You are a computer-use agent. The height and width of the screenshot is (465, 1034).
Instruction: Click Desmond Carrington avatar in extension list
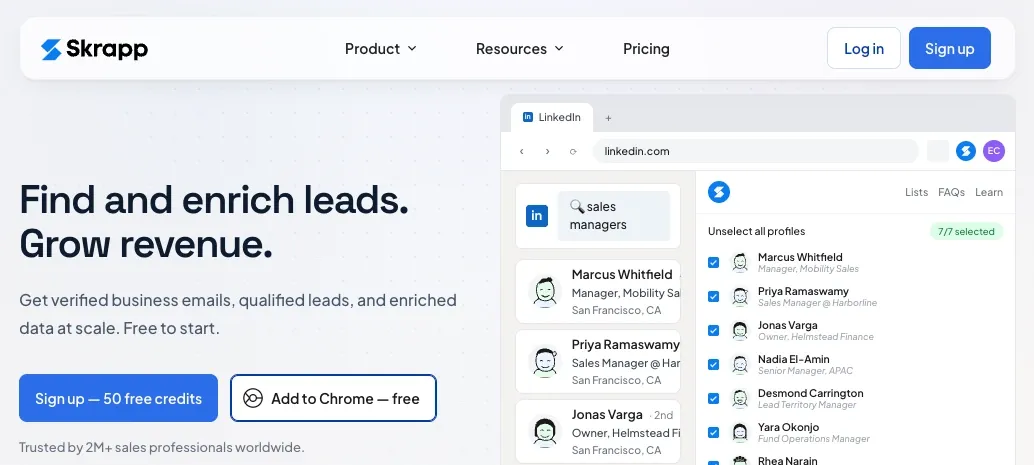click(740, 398)
